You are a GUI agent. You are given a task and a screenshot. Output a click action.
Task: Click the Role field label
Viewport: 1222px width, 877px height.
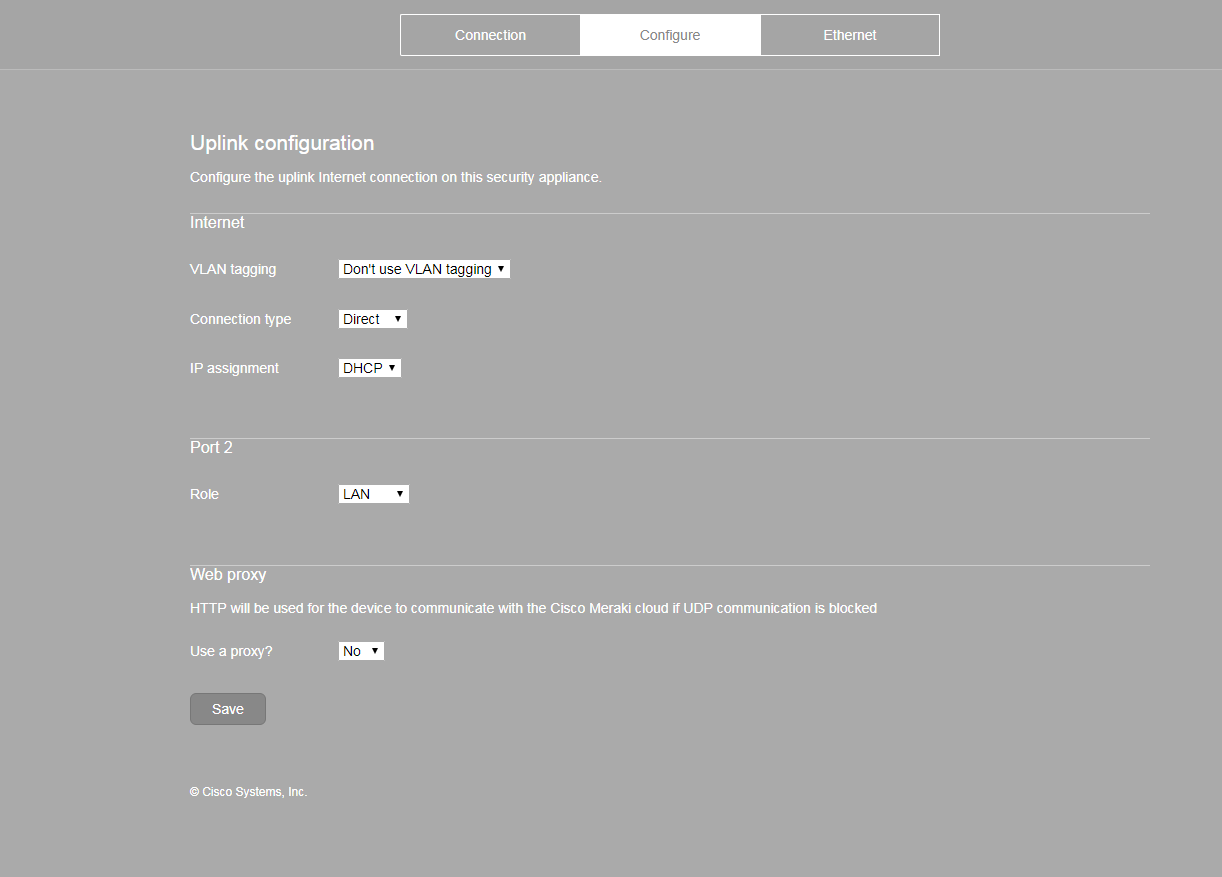pos(204,494)
